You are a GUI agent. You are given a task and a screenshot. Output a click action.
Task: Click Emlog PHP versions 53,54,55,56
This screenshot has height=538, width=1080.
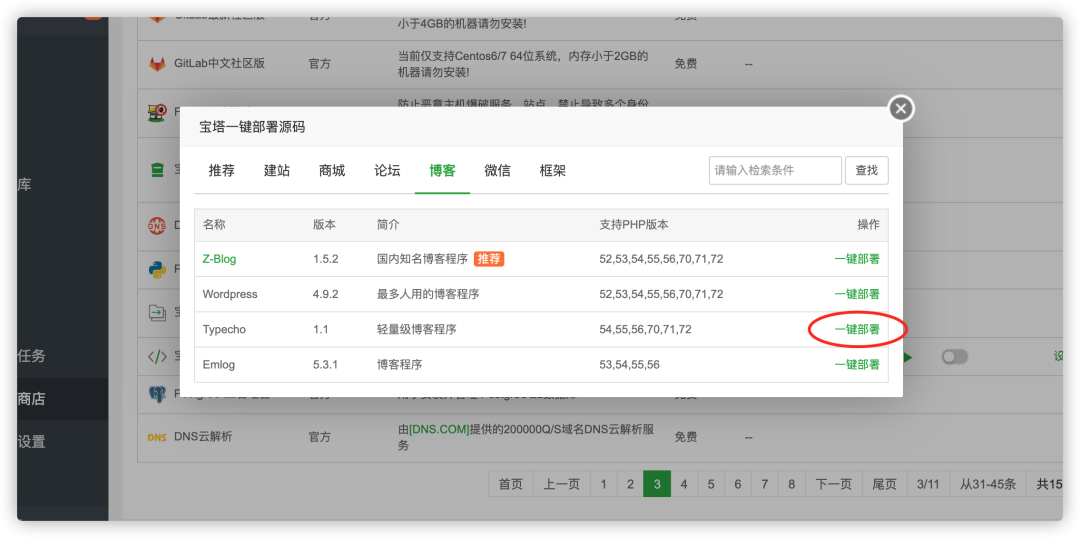click(x=630, y=364)
